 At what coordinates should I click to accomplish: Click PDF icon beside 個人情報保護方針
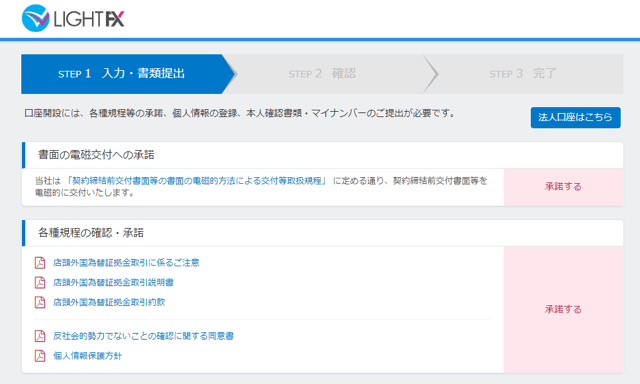point(40,356)
